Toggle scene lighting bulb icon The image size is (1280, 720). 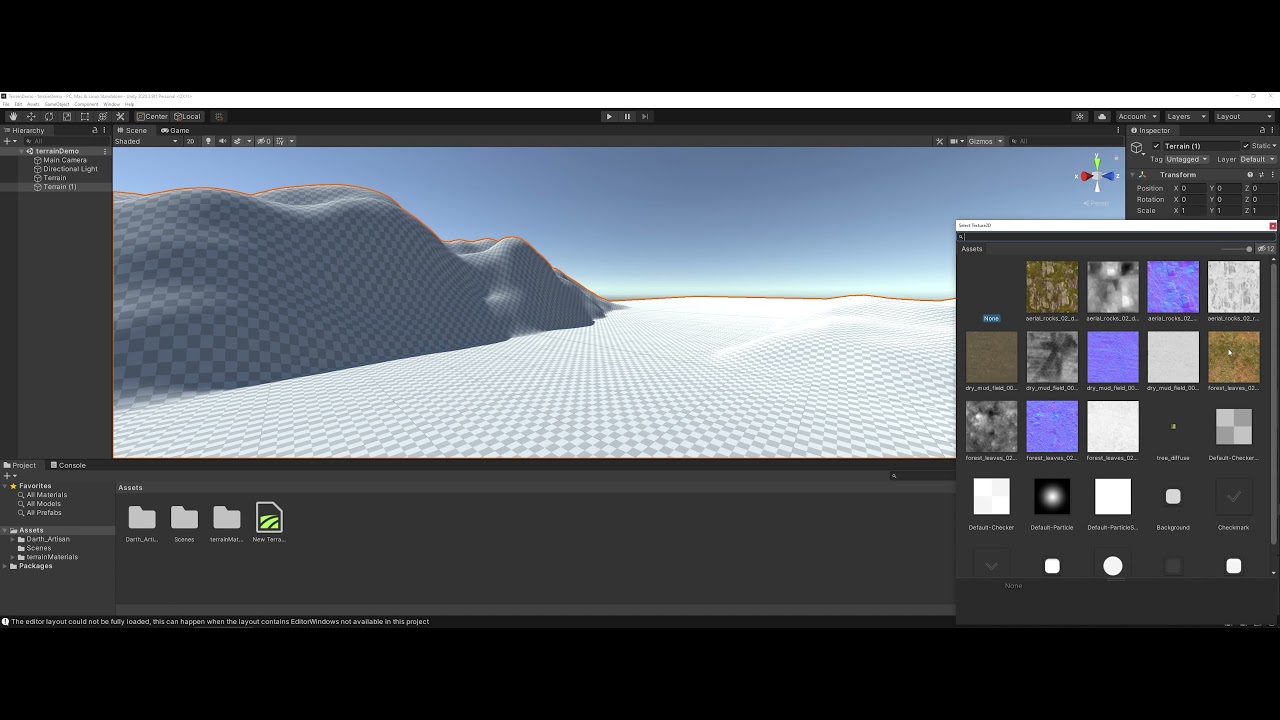pyautogui.click(x=208, y=141)
